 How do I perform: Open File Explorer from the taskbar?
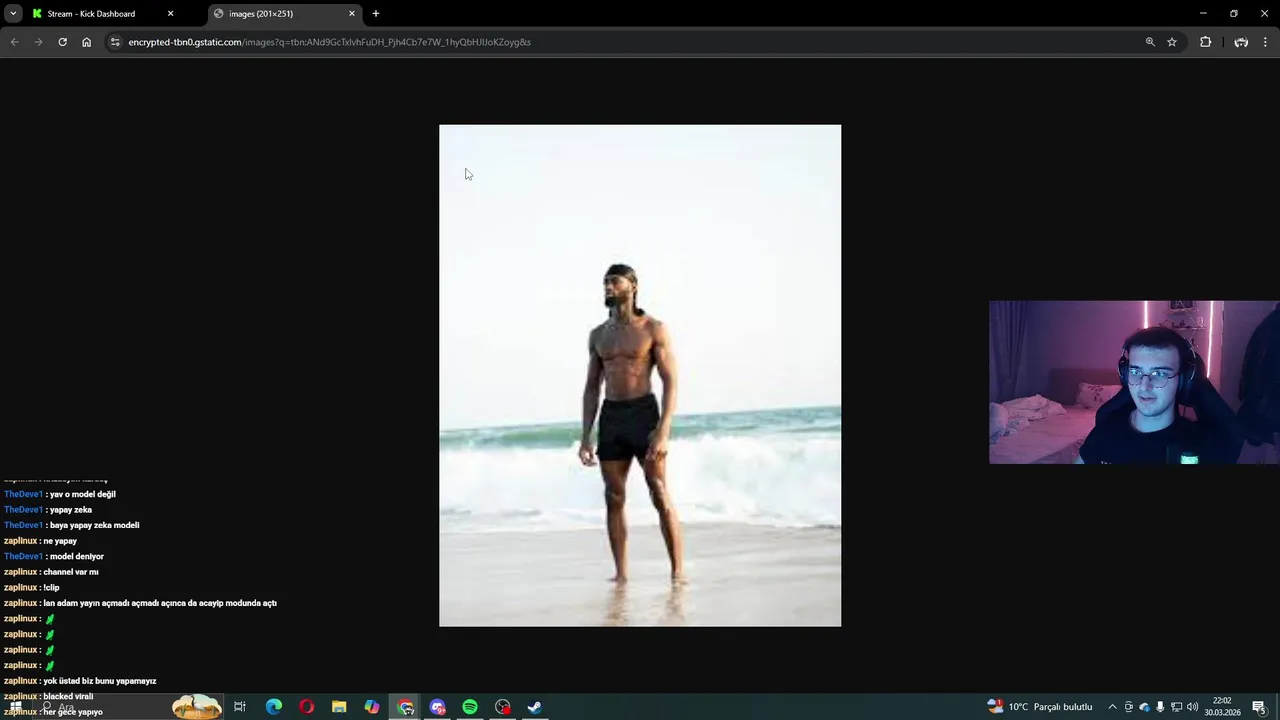pos(339,707)
